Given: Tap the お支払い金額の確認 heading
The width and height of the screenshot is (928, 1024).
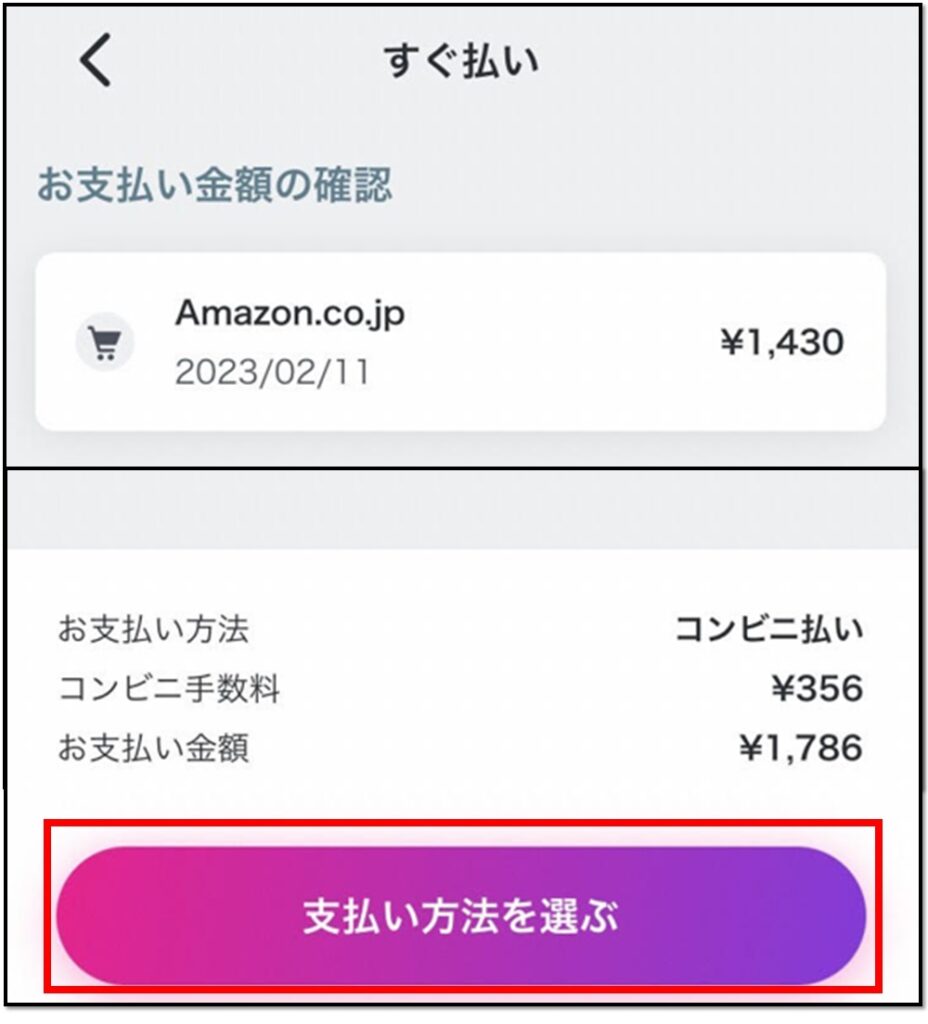Looking at the screenshot, I should pos(214,186).
